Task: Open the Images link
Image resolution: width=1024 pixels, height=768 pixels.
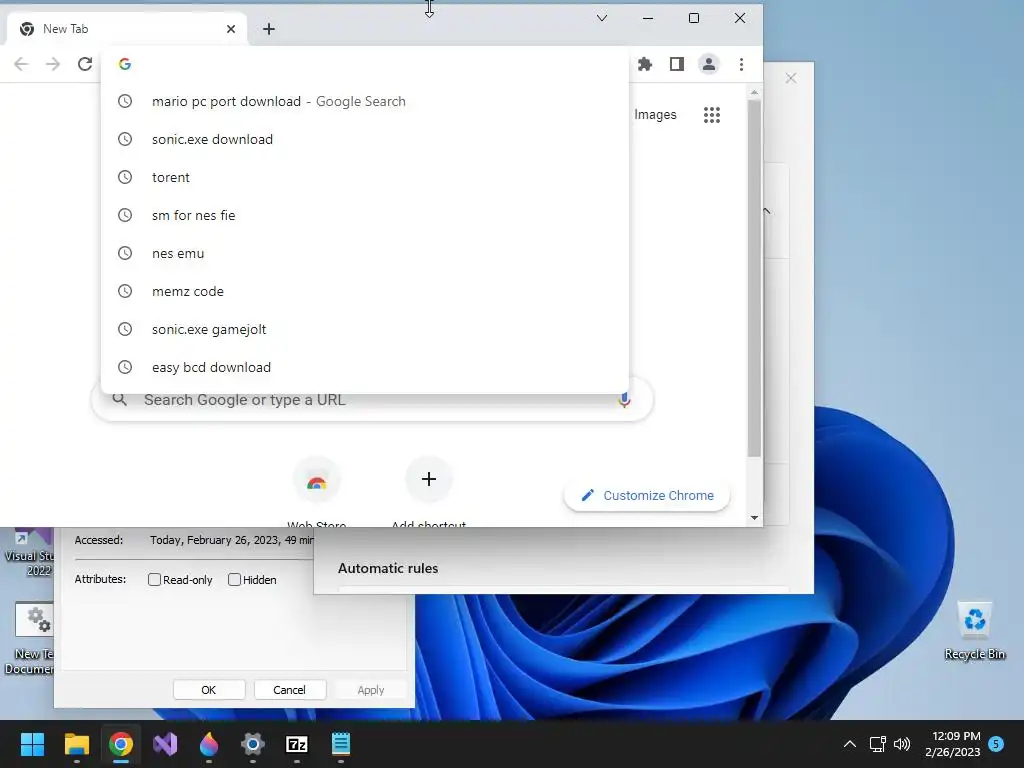Action: [655, 115]
